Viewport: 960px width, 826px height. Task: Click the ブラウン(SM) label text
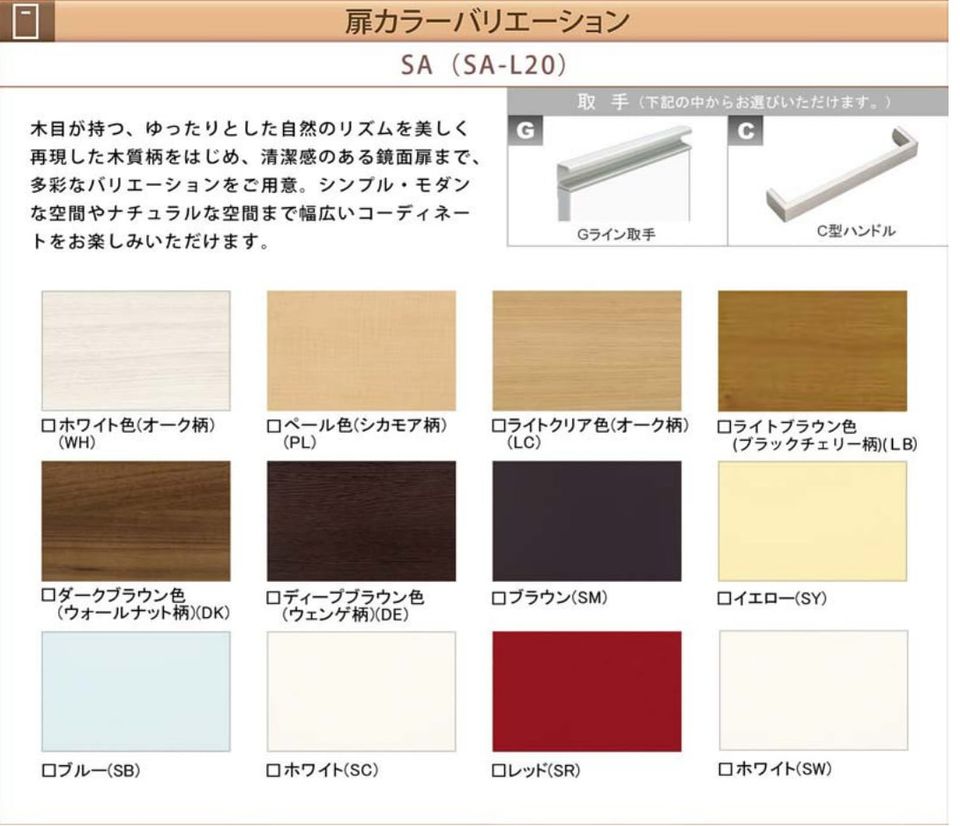point(558,598)
